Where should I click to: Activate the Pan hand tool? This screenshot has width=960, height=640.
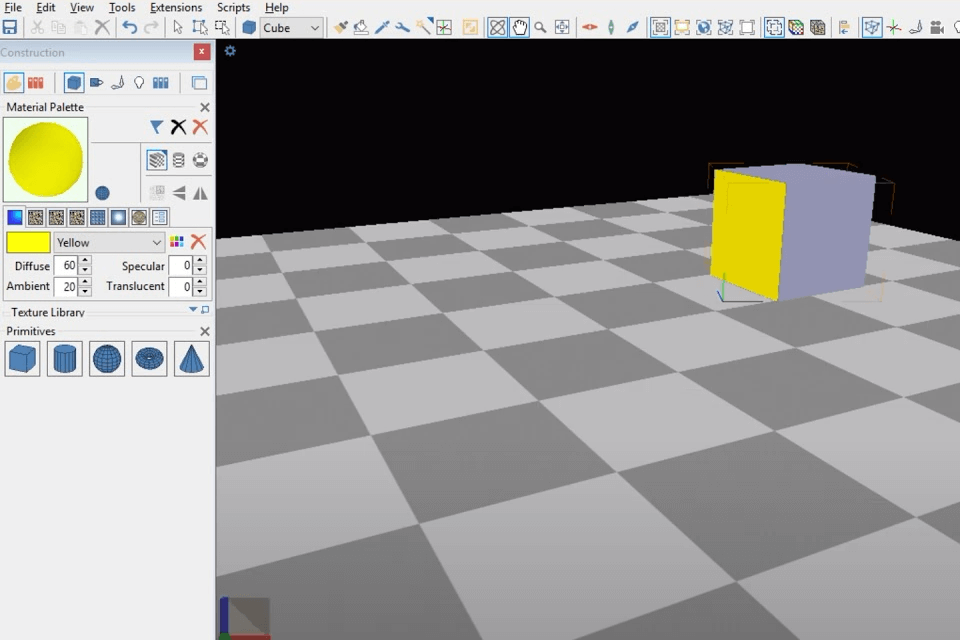pyautogui.click(x=520, y=27)
